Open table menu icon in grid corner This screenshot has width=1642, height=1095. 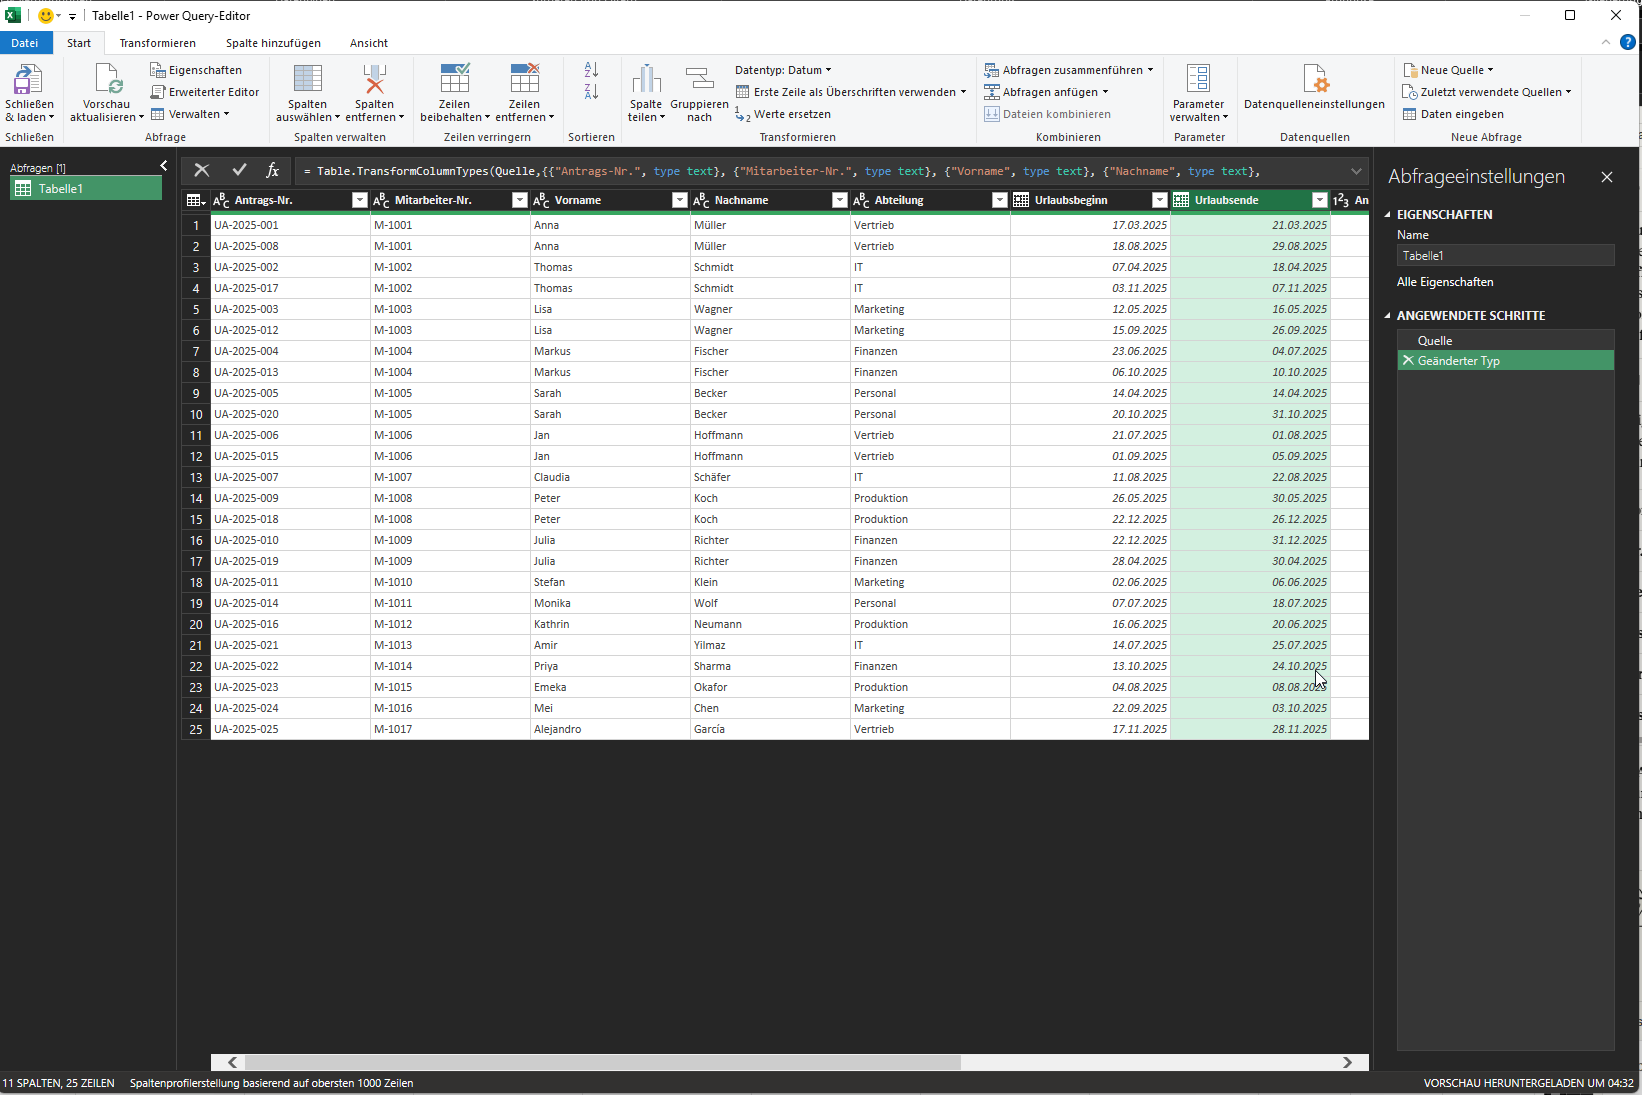click(196, 200)
